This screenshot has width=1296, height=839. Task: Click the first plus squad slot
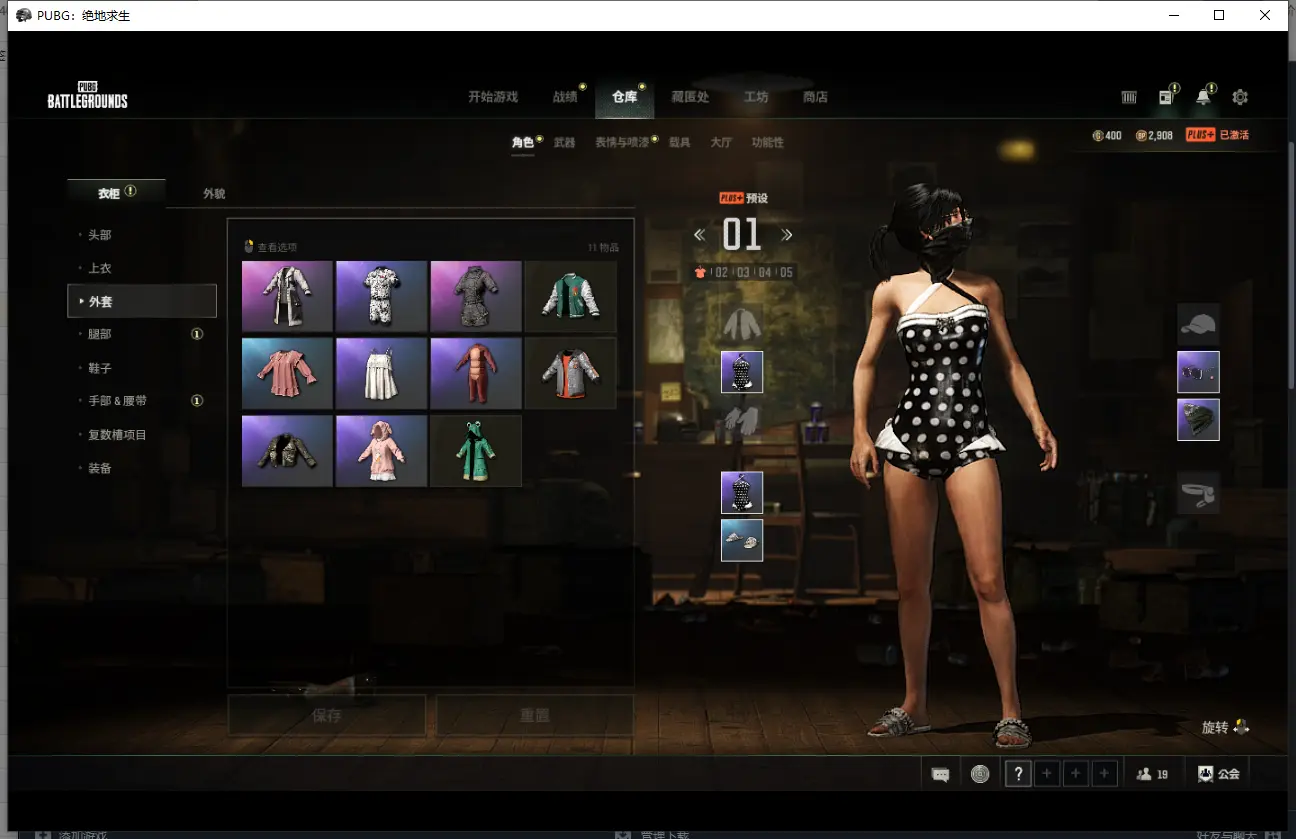(1047, 773)
